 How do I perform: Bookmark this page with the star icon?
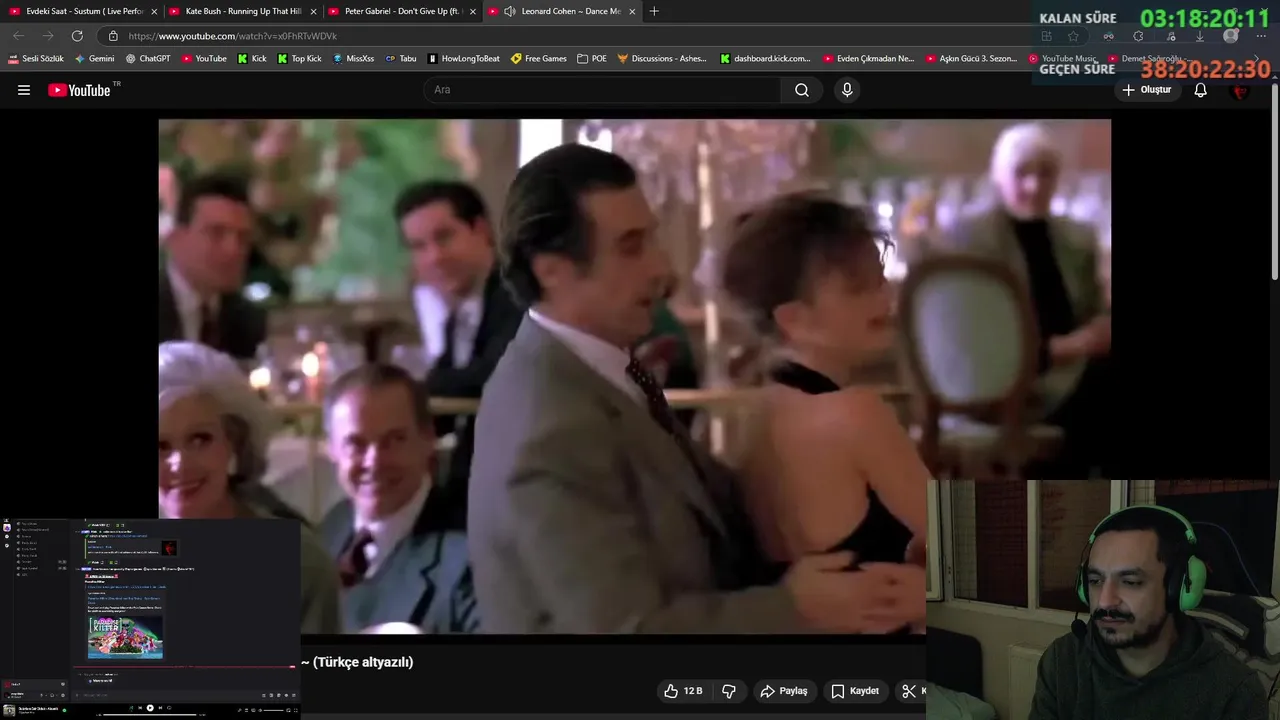(1073, 36)
